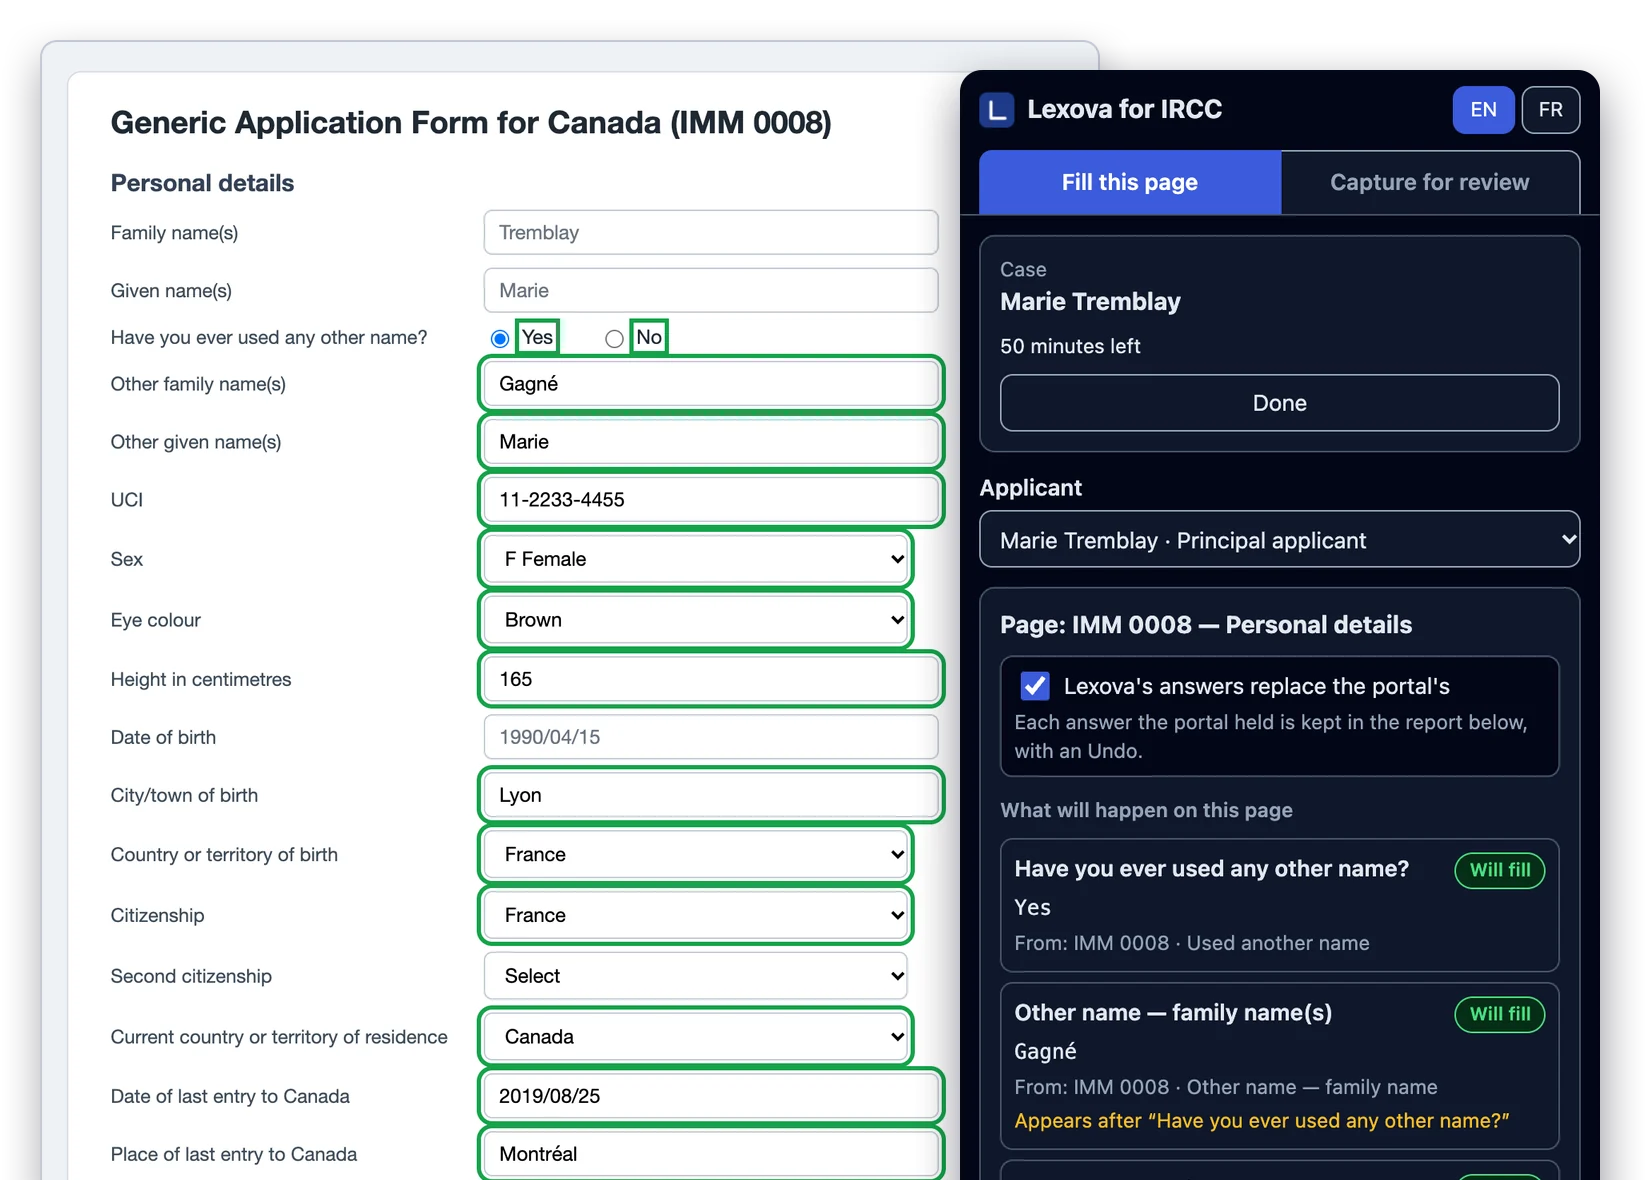The height and width of the screenshot is (1180, 1648).
Task: Click "Appears after" note in yellow
Action: (x=1261, y=1121)
